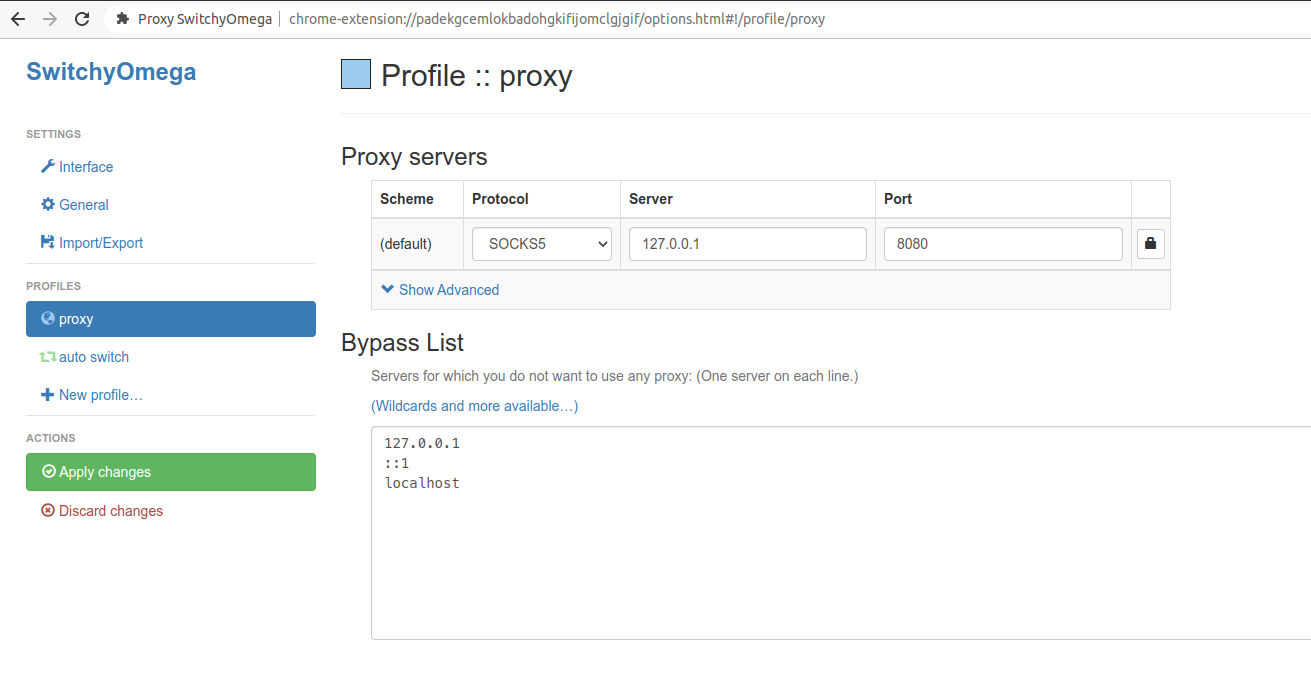Click the Server field with 127.0.0.1

pyautogui.click(x=748, y=244)
